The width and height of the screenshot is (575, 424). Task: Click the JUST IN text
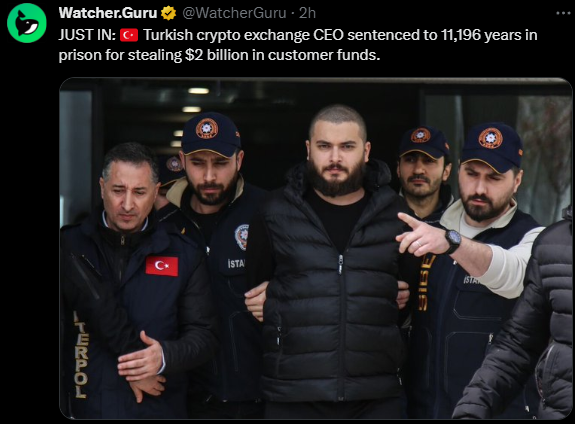[x=87, y=35]
